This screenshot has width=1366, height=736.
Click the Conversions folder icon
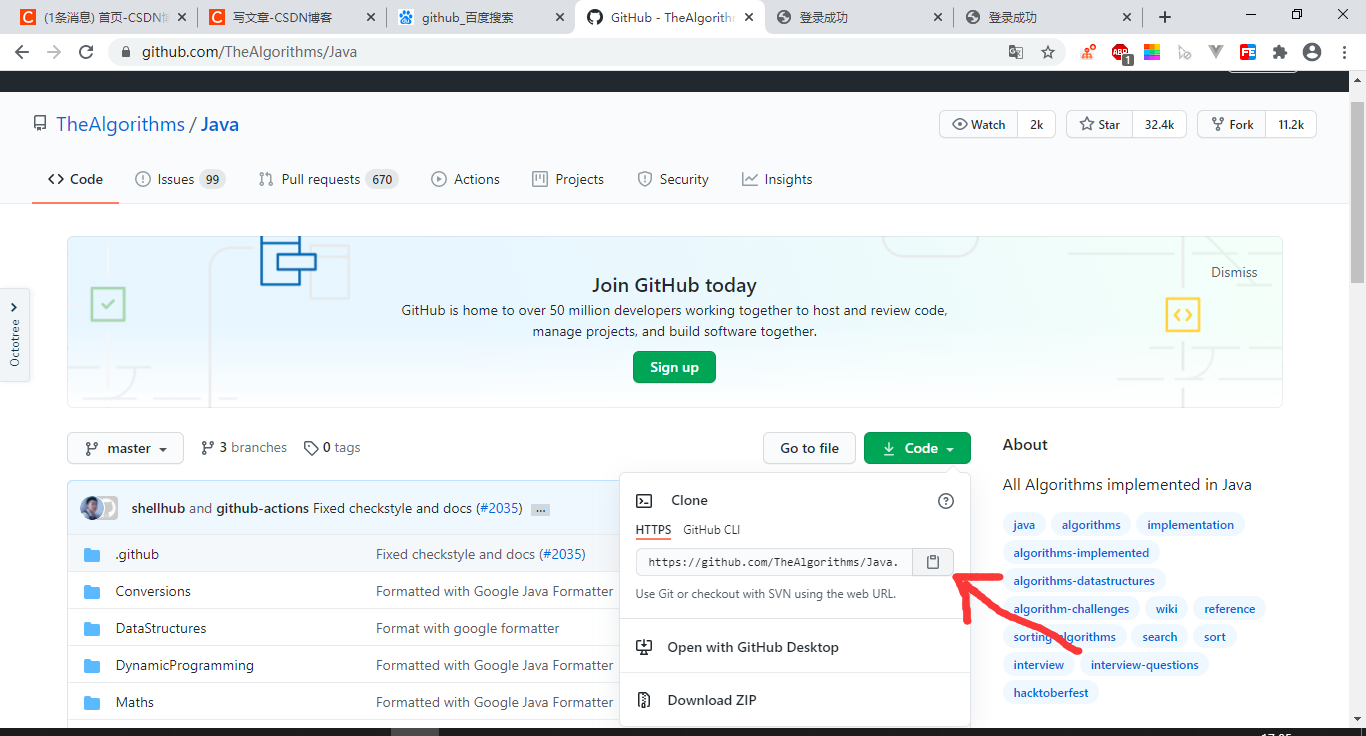click(x=93, y=591)
